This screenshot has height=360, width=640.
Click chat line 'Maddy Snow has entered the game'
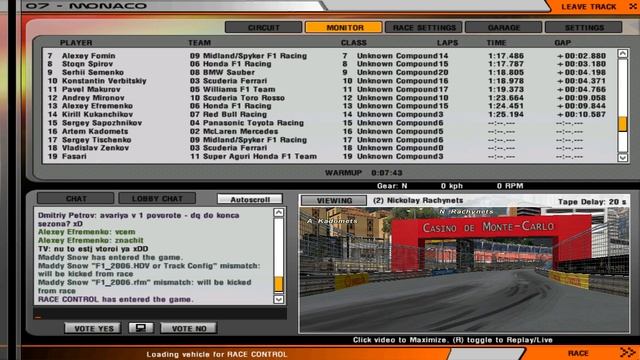[x=110, y=258]
